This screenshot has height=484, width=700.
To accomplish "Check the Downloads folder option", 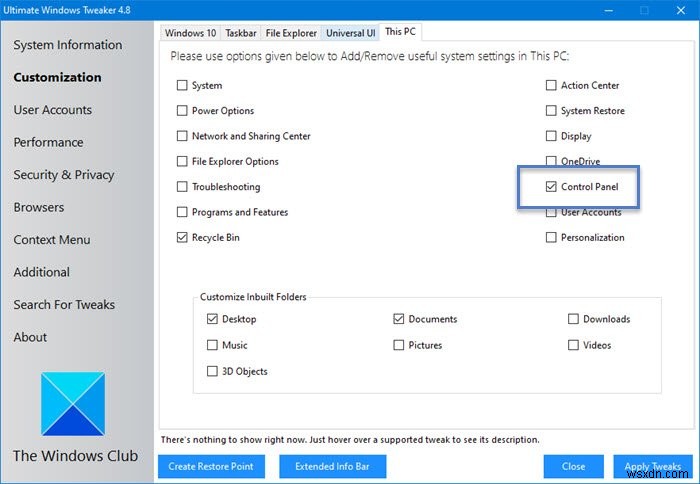I will click(573, 319).
